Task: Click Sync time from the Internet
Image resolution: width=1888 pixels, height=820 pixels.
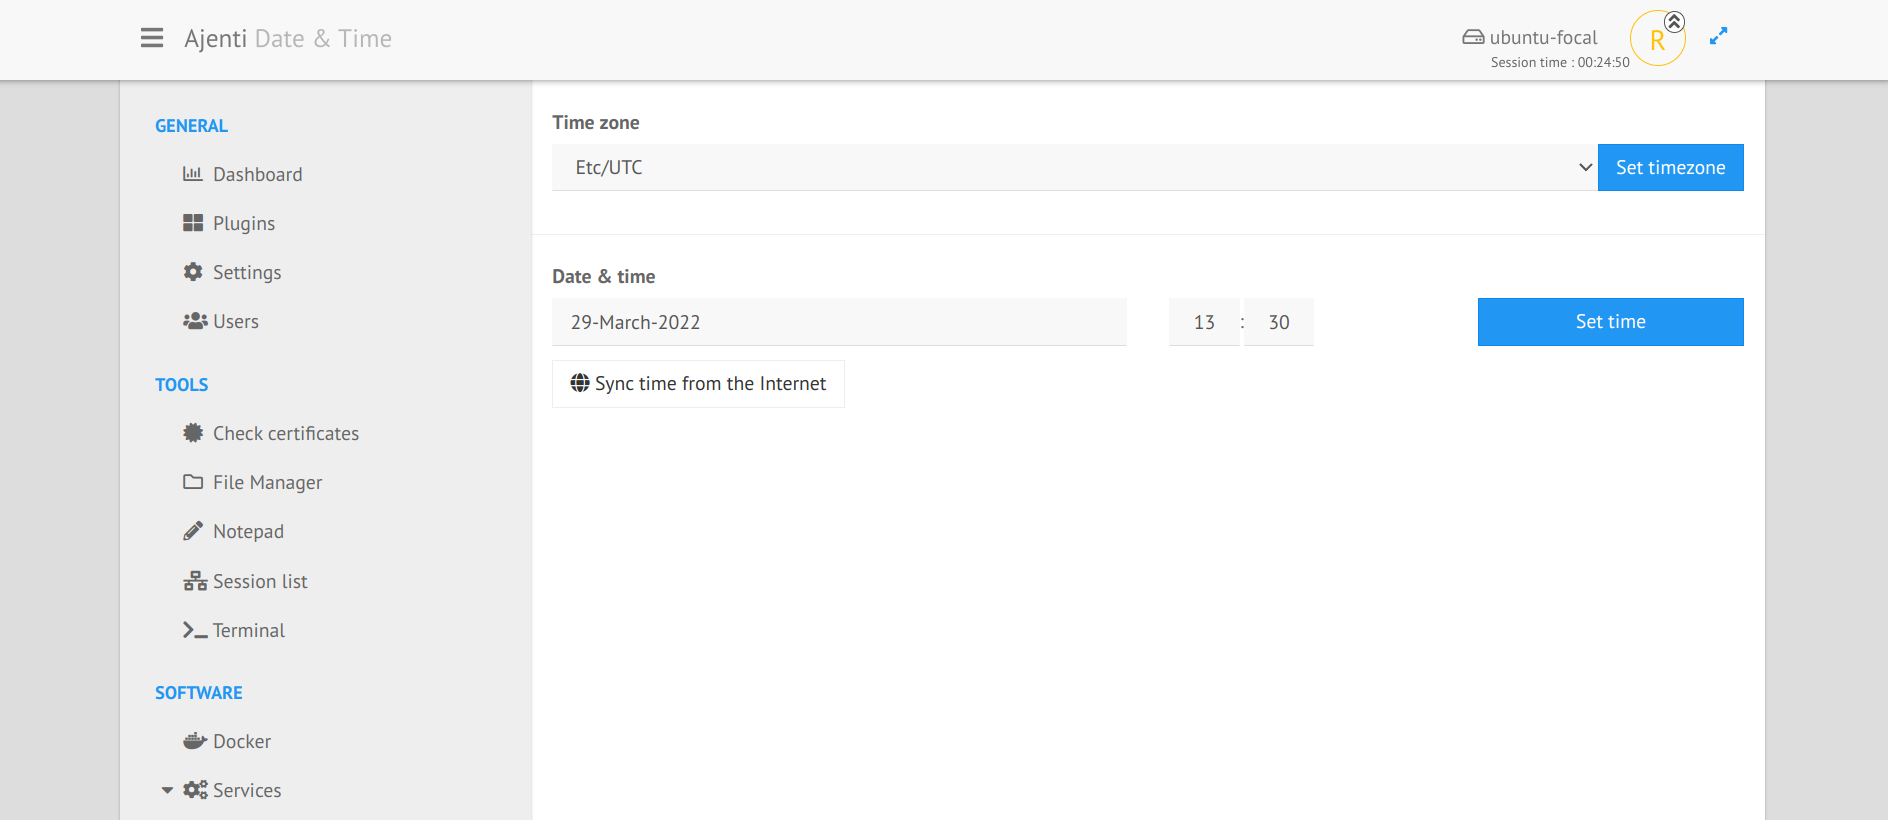Action: point(698,384)
